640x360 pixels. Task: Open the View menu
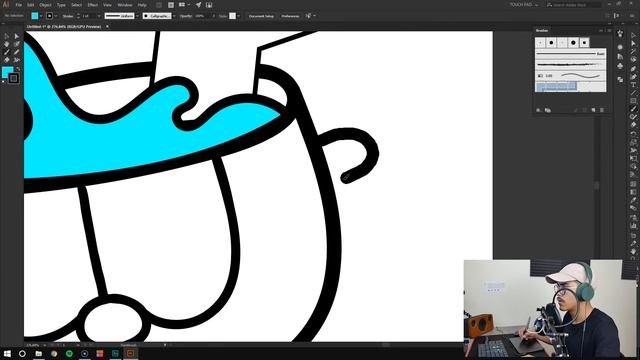pyautogui.click(x=107, y=5)
